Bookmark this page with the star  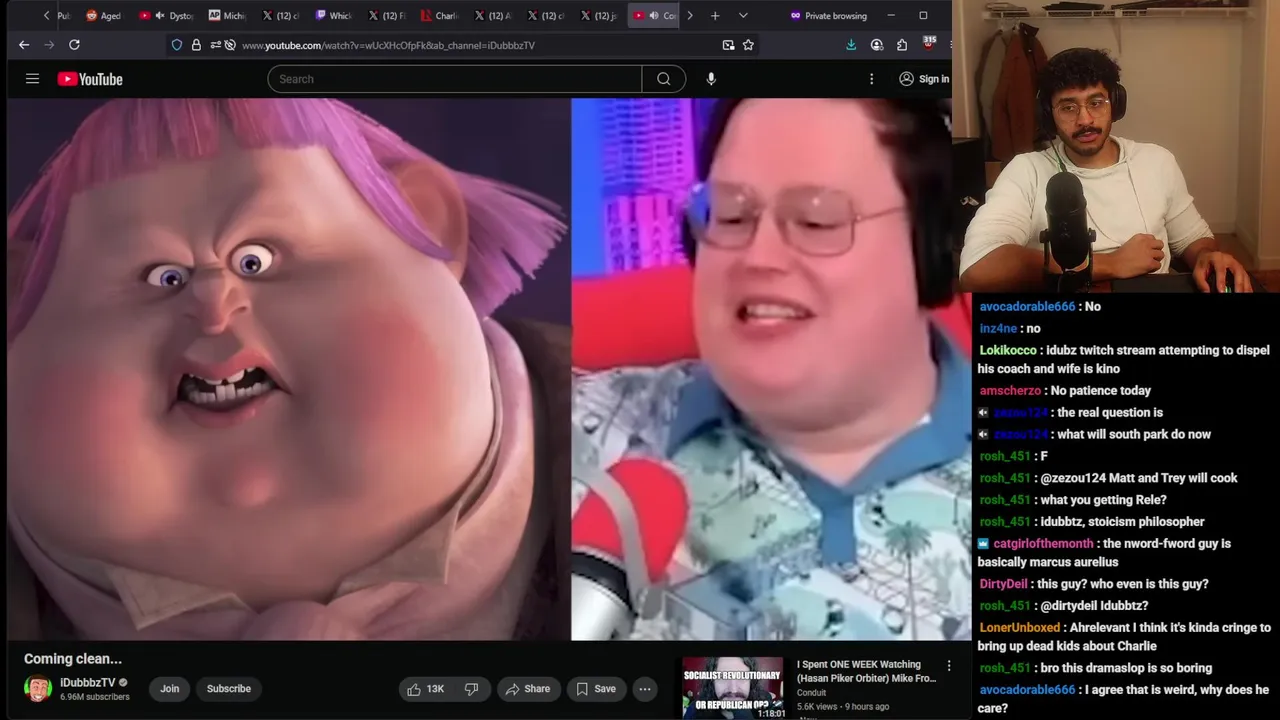[x=748, y=45]
